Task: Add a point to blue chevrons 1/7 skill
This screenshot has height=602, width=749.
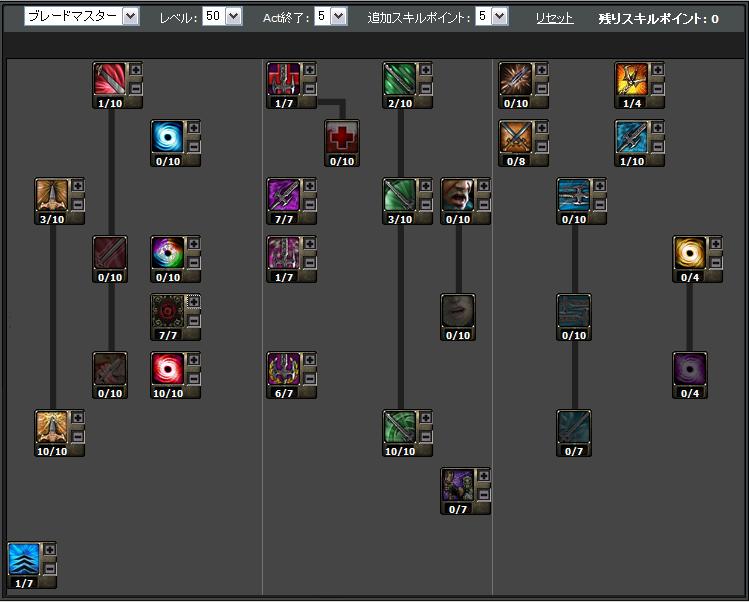Action: (50, 549)
